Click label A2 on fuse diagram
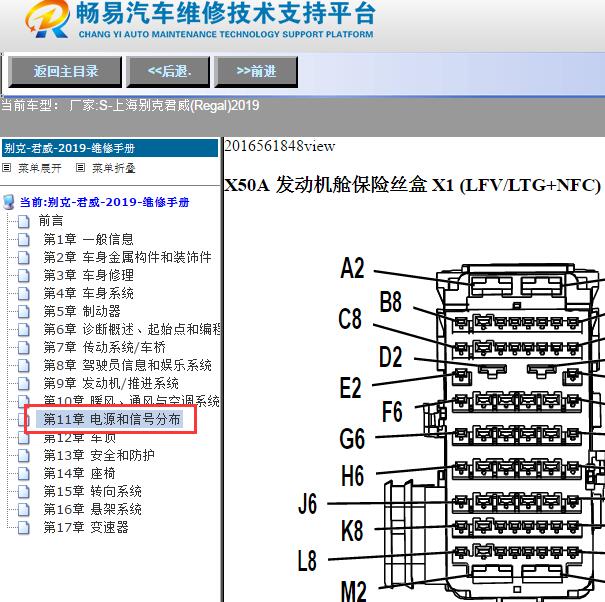The height and width of the screenshot is (602, 605). coord(352,269)
